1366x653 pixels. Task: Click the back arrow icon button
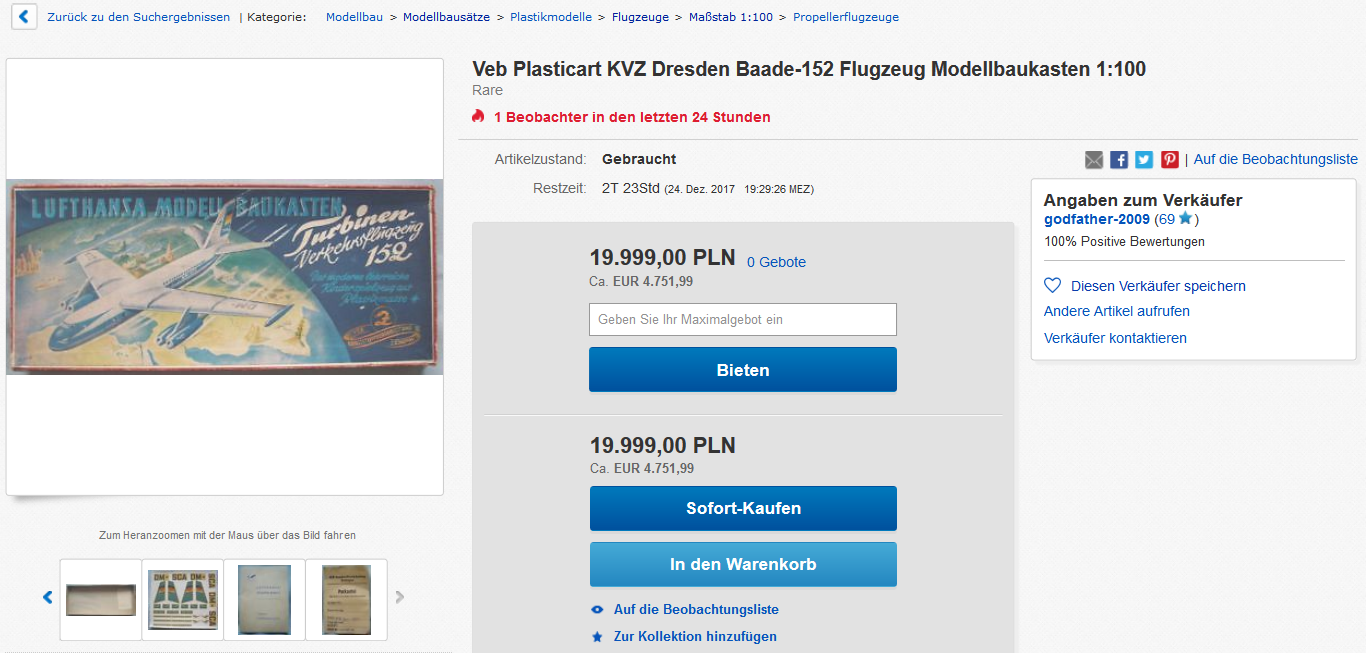24,17
